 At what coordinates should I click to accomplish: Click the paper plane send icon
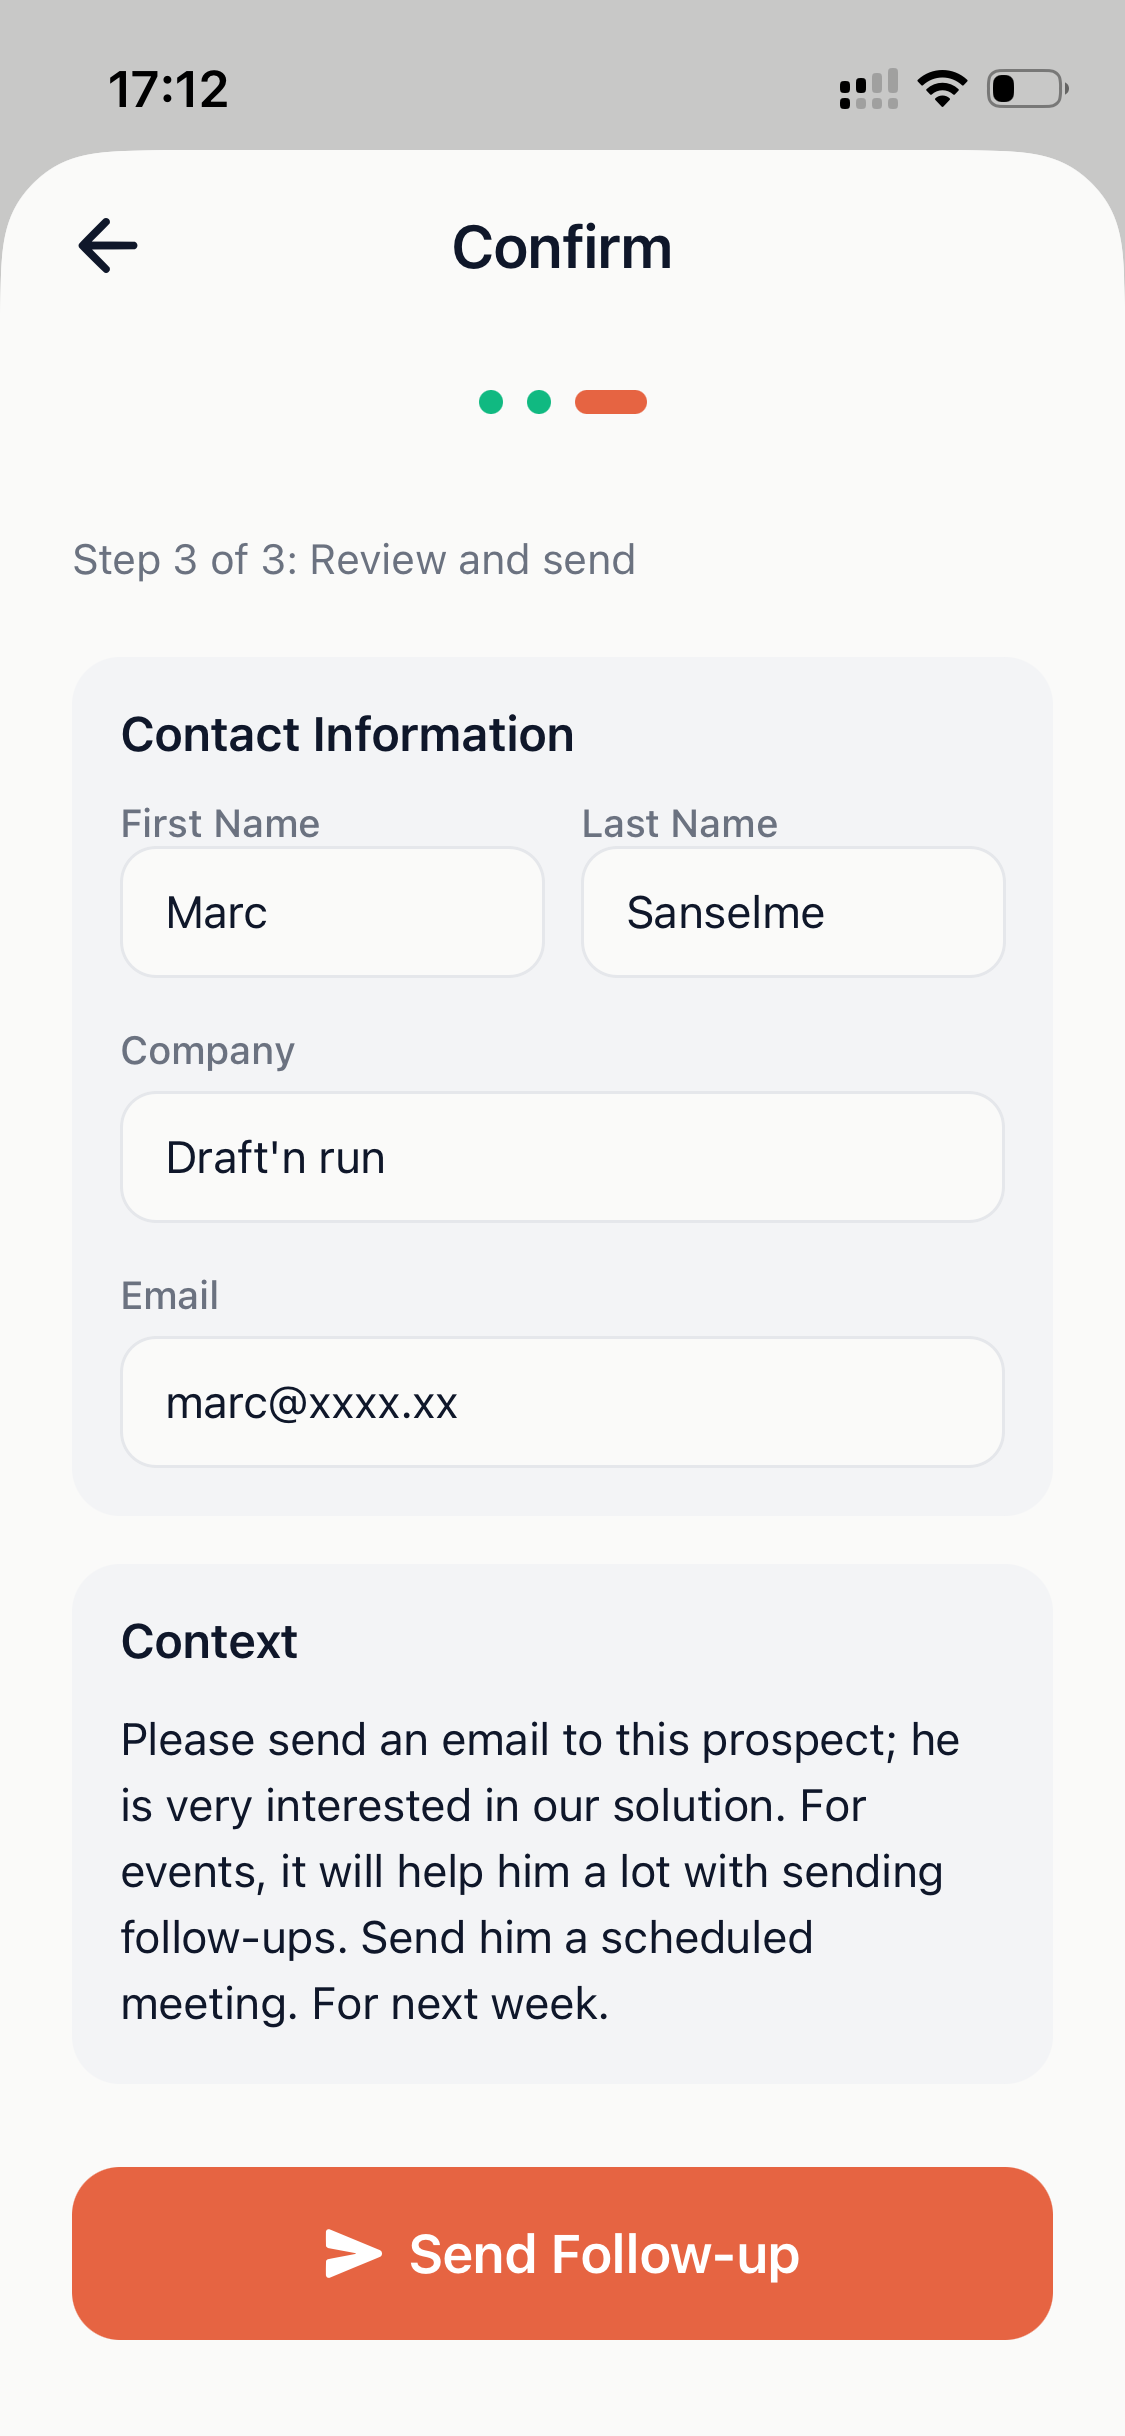[353, 2254]
